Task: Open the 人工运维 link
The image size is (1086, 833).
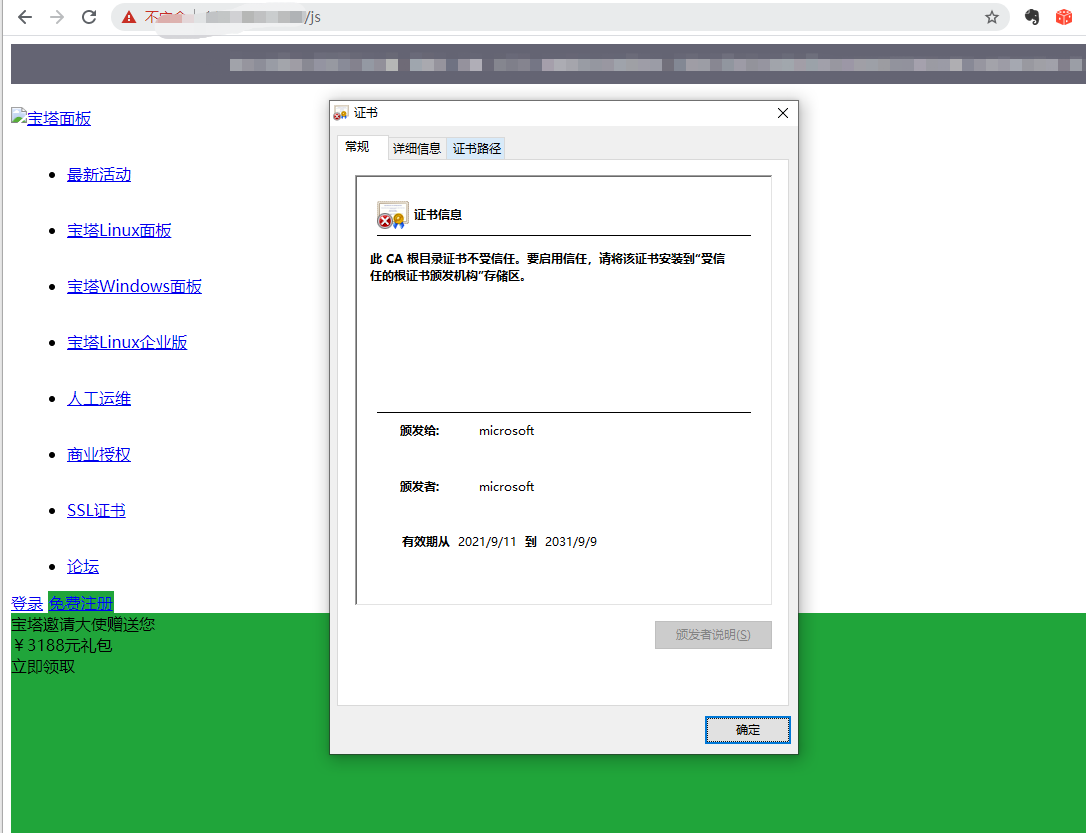Action: (99, 399)
